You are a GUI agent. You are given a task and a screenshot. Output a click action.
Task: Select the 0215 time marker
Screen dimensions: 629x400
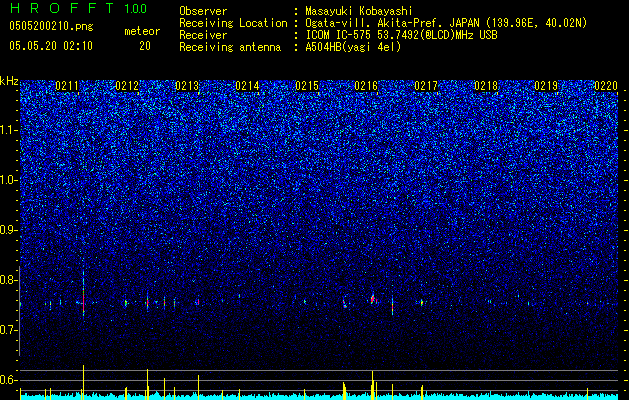(307, 86)
